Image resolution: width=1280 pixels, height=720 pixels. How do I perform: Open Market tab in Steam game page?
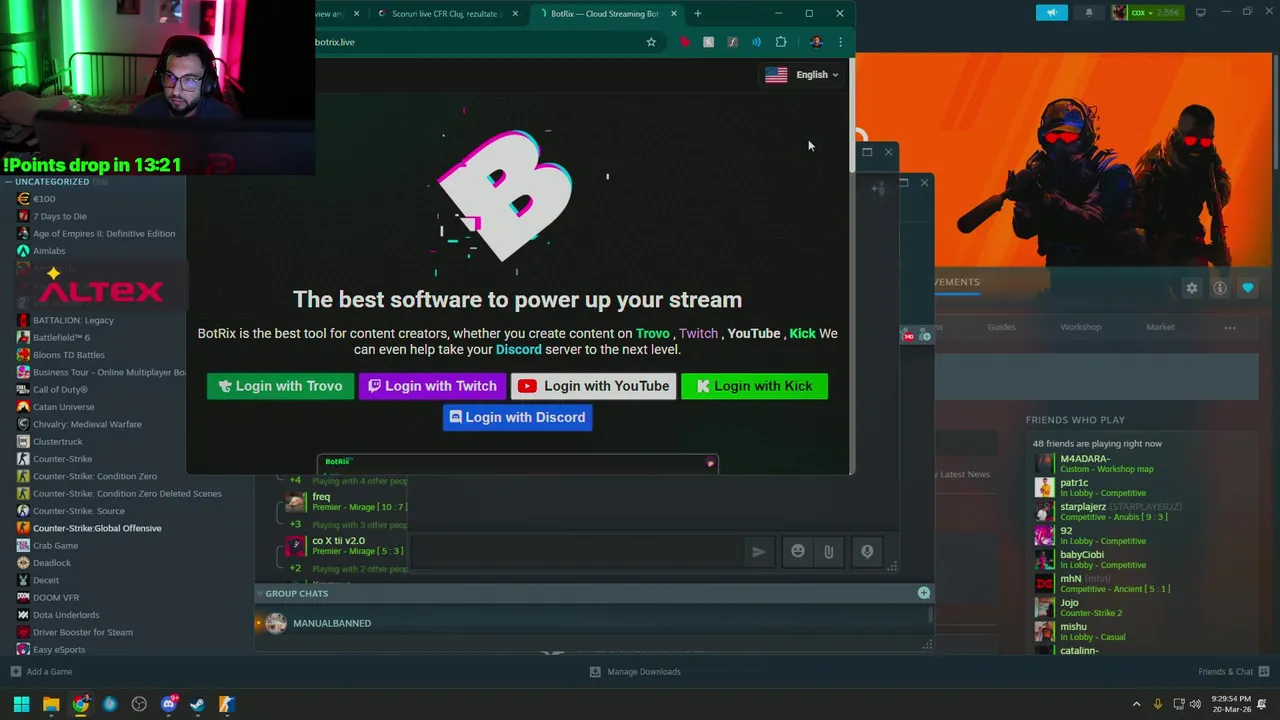point(1160,327)
